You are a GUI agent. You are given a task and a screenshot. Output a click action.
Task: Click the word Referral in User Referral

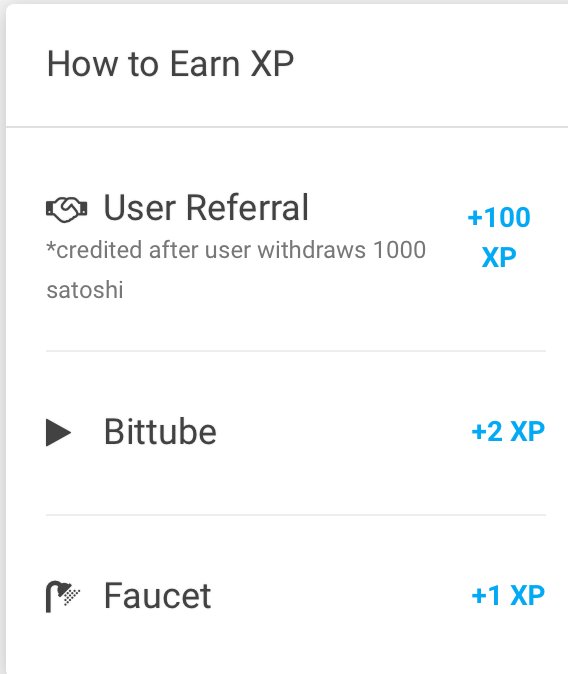click(247, 208)
